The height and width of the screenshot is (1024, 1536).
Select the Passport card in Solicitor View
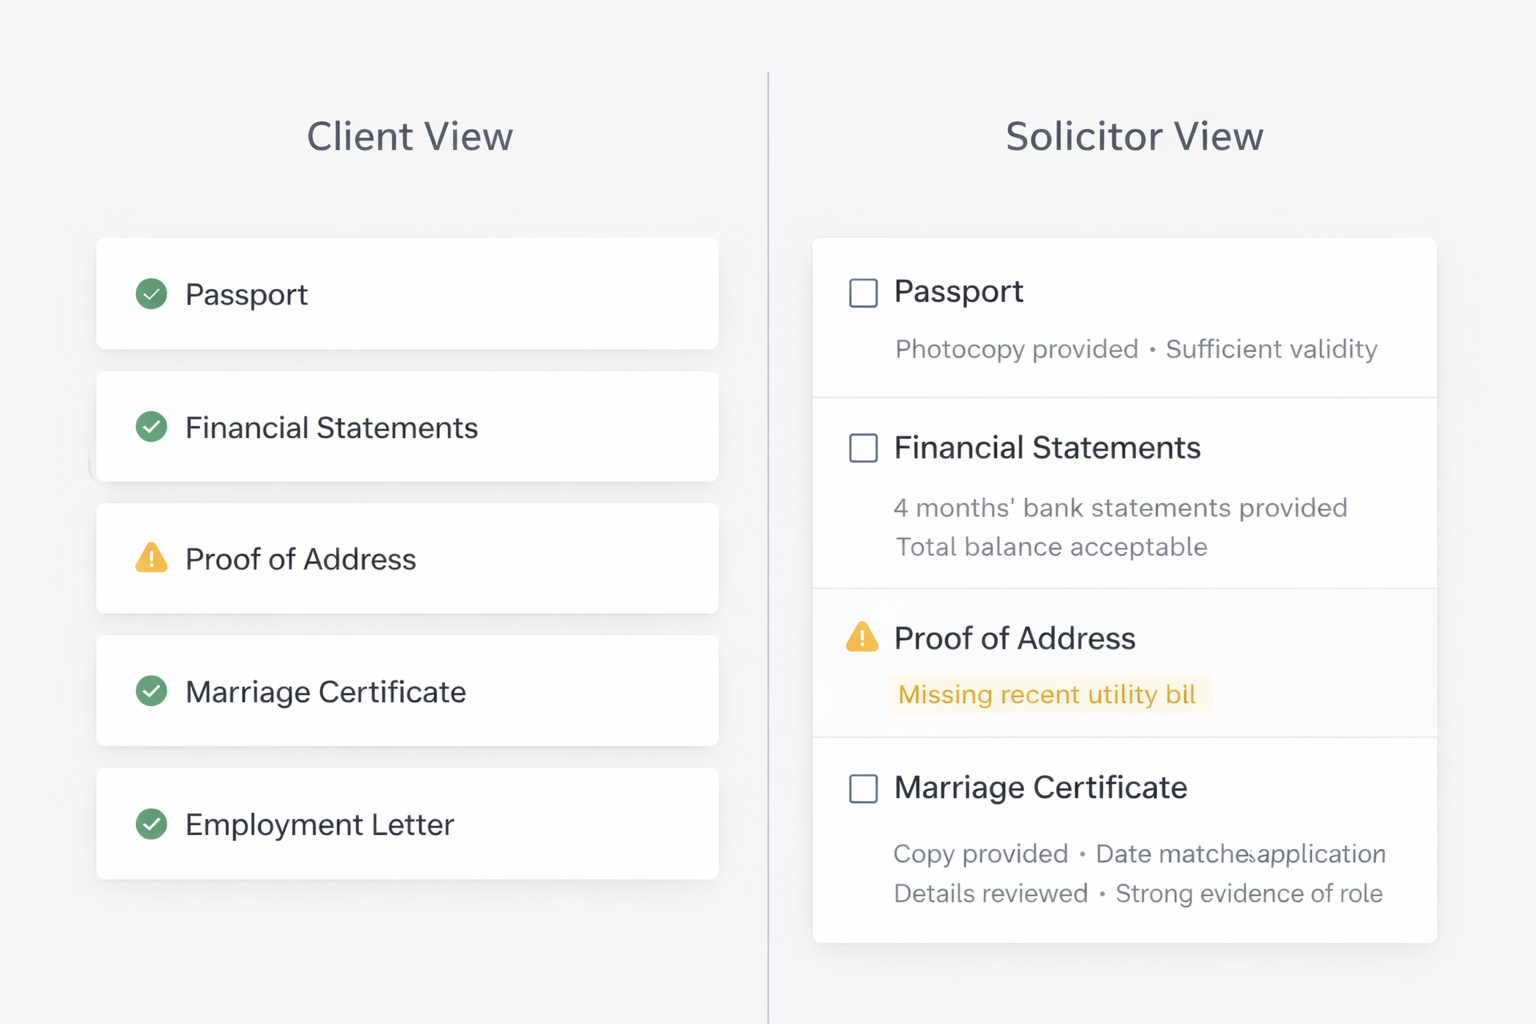click(x=1123, y=316)
